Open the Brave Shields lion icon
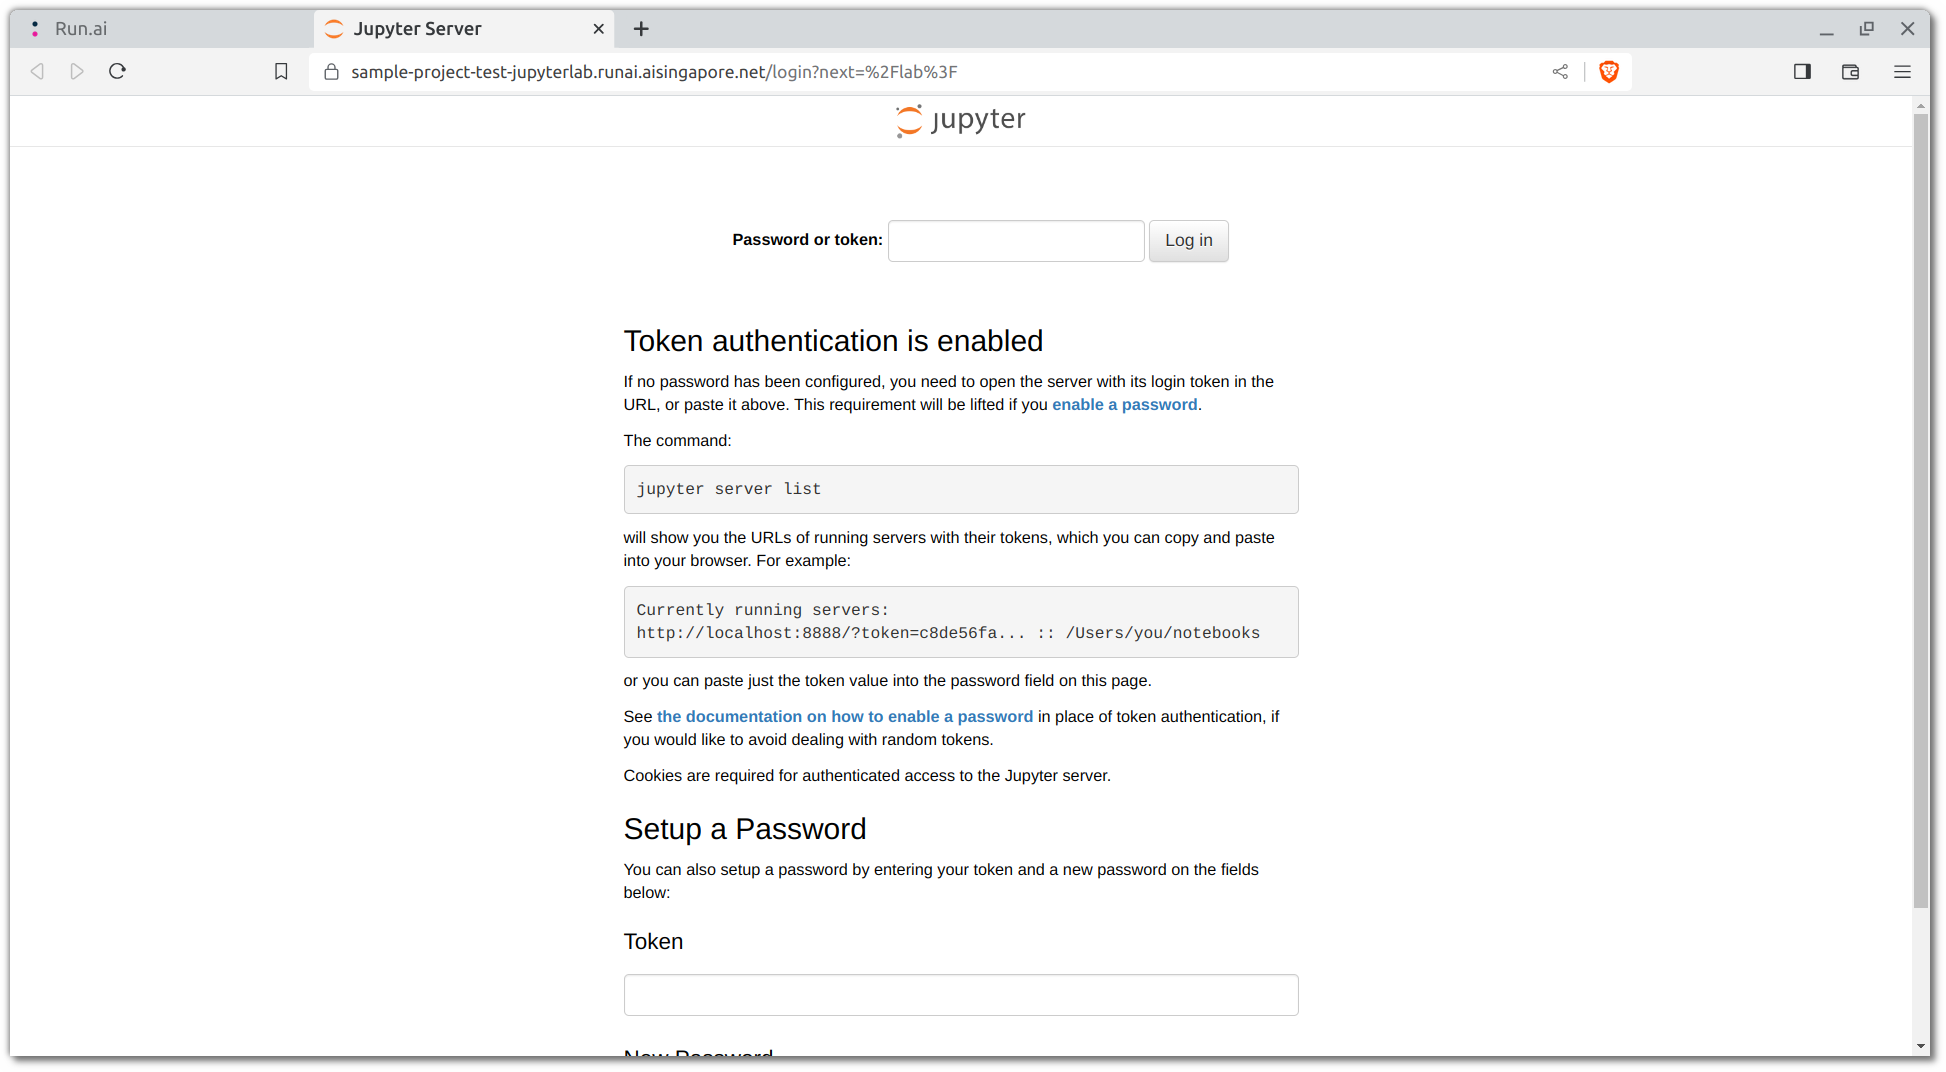This screenshot has width=1946, height=1072. (1609, 71)
